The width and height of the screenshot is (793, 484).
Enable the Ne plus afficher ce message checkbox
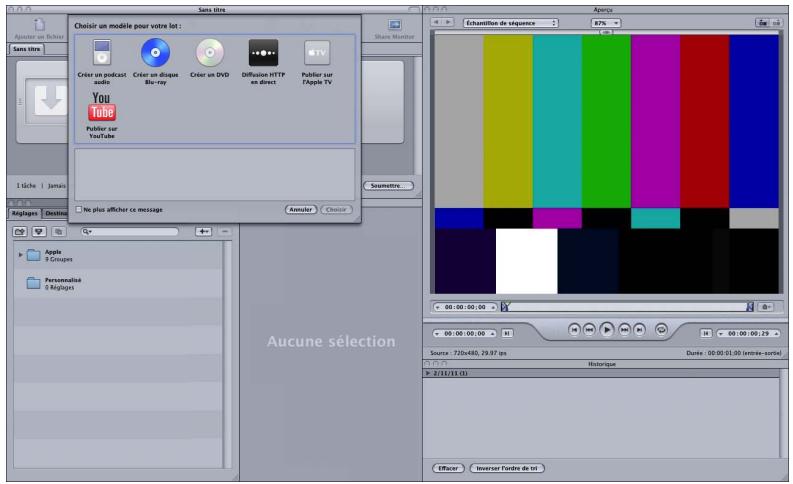pos(79,210)
